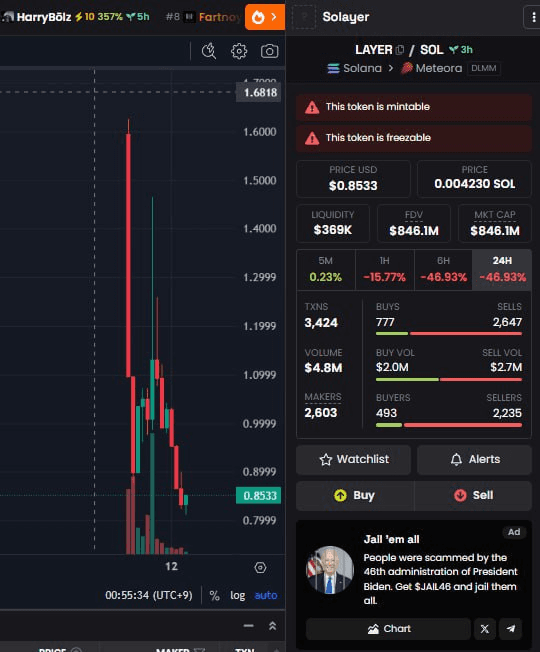This screenshot has width=540, height=652.
Task: Click the 3,424 TXNS value
Action: [x=321, y=323]
